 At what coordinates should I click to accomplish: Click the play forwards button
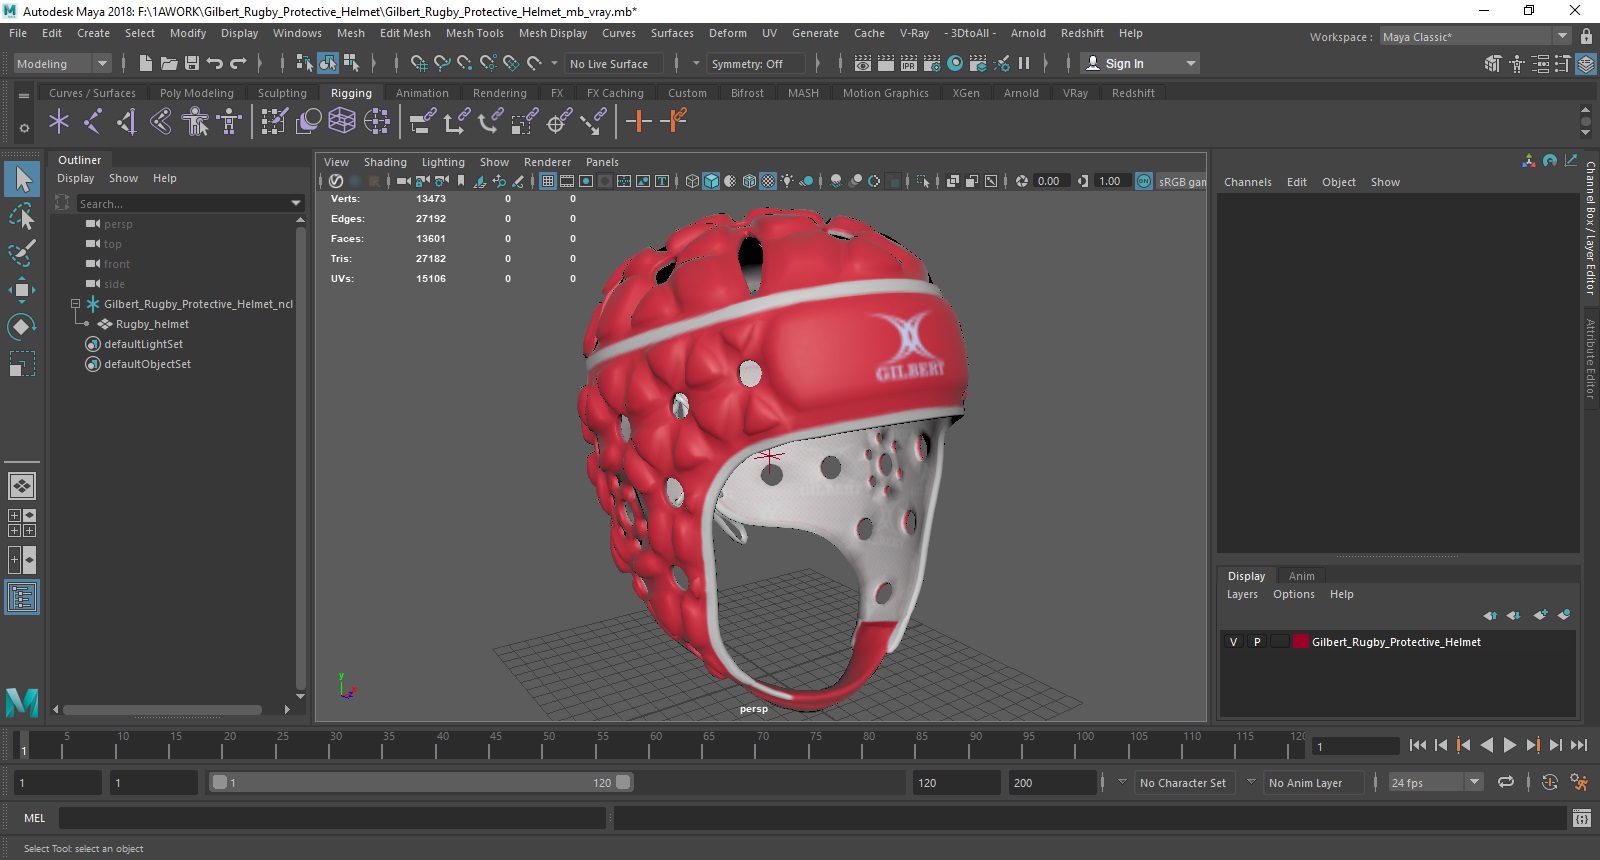[x=1510, y=745]
